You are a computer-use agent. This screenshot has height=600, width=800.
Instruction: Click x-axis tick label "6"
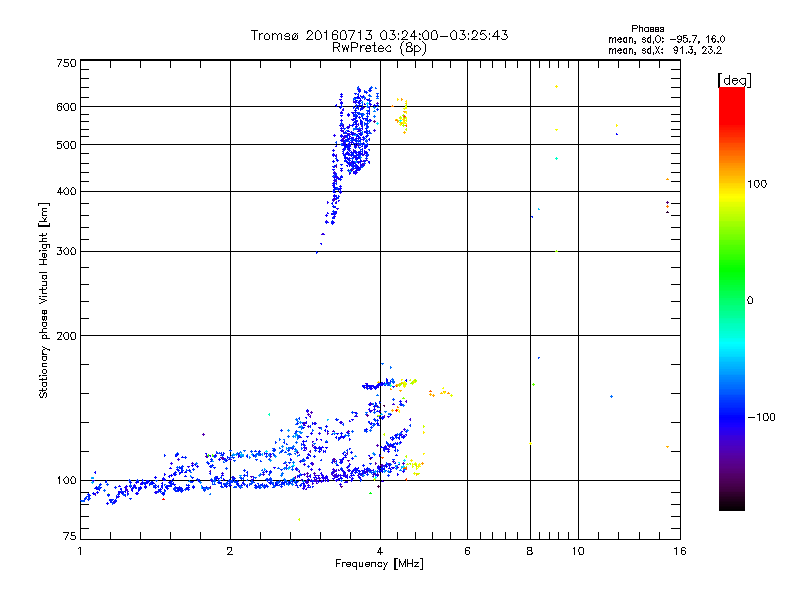pyautogui.click(x=467, y=551)
